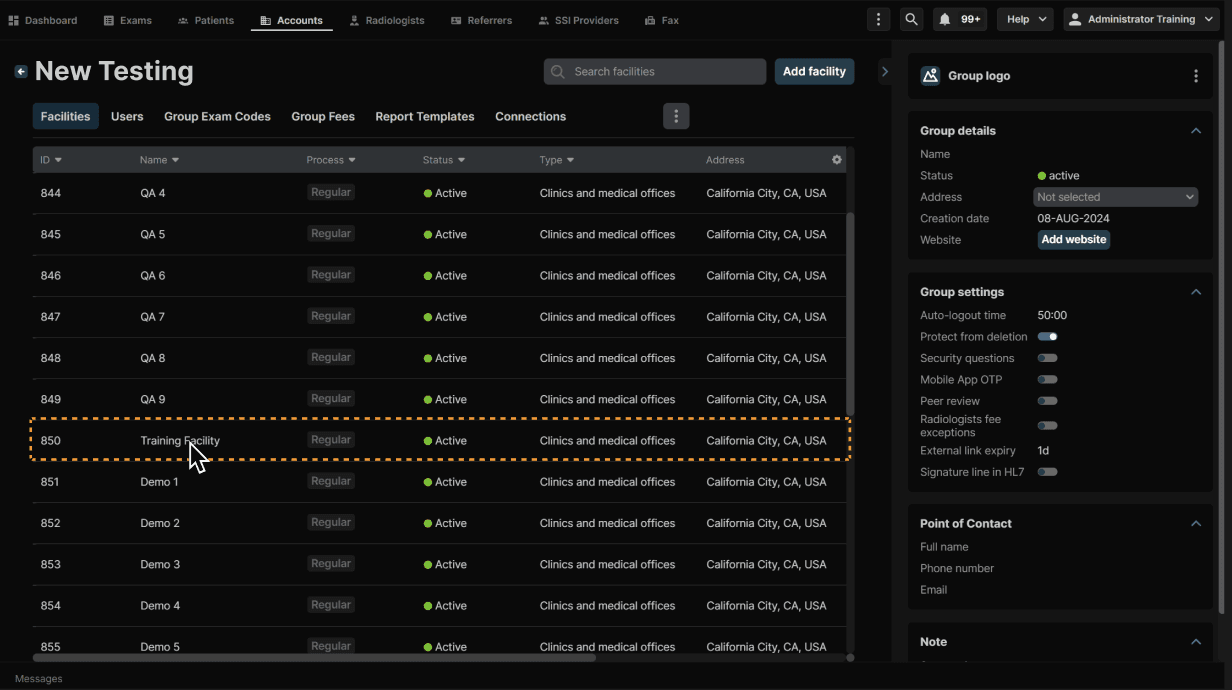Collapse the Group settings section
The width and height of the screenshot is (1232, 690).
1196,292
